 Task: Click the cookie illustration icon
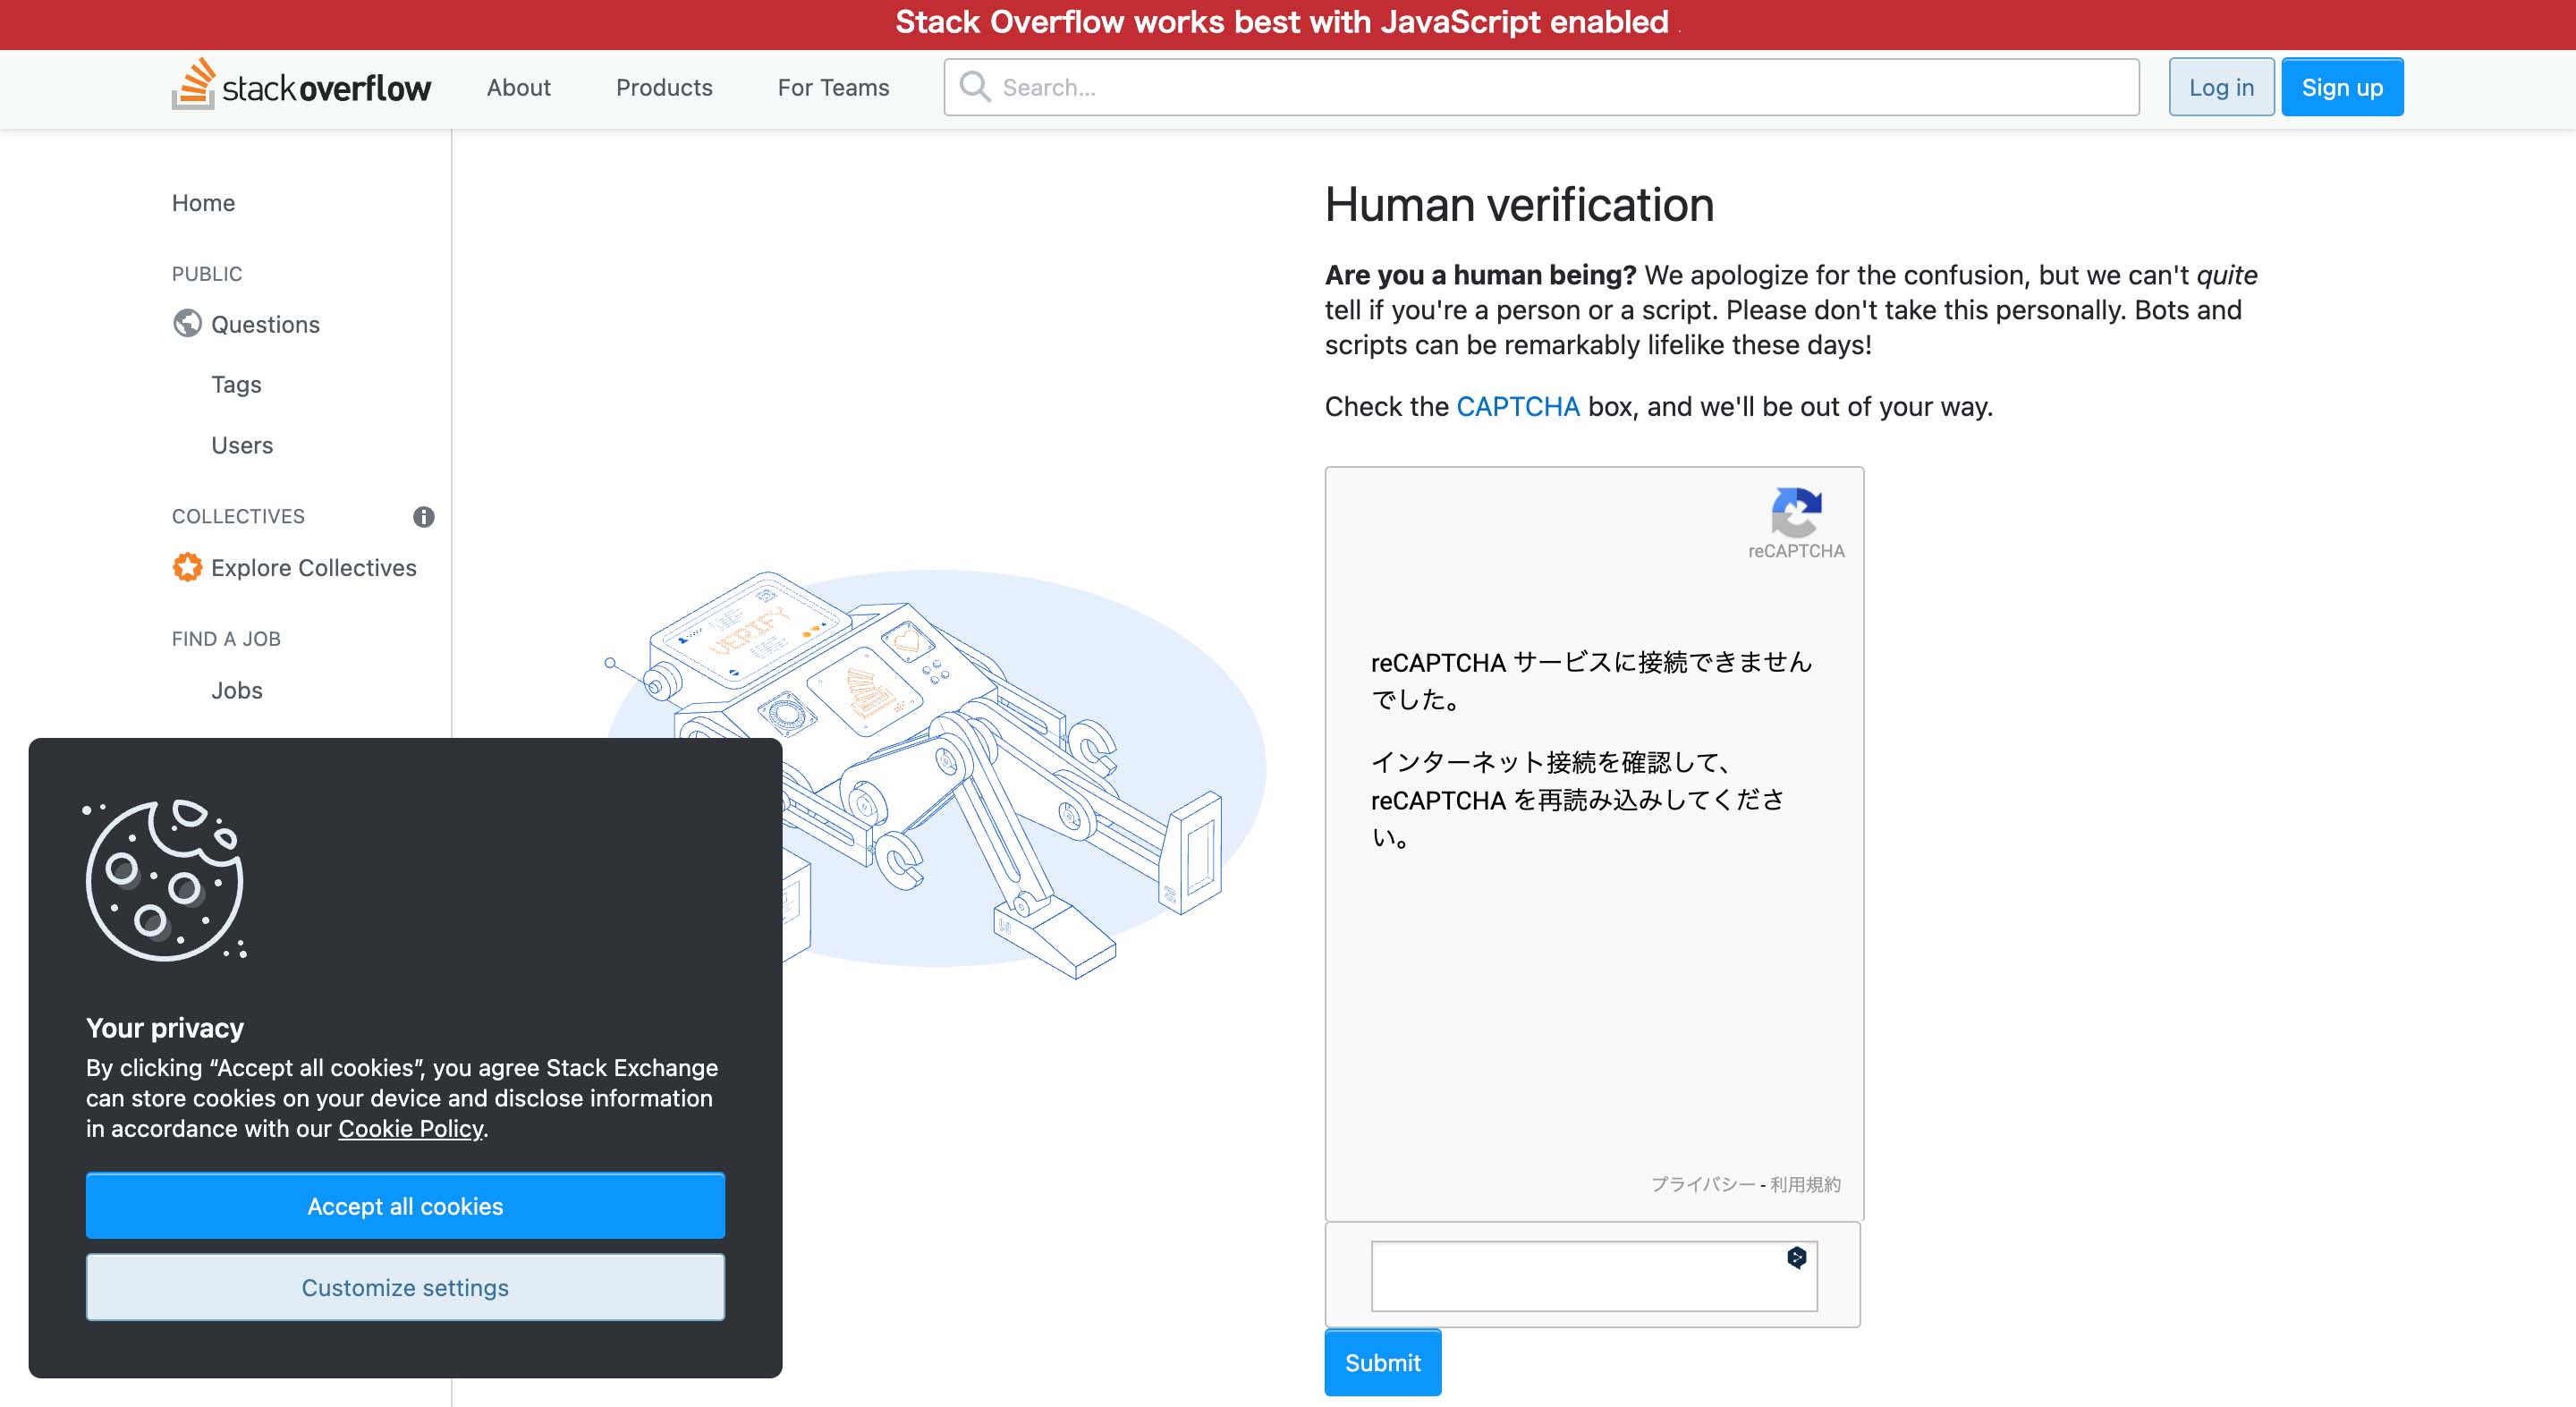tap(165, 879)
